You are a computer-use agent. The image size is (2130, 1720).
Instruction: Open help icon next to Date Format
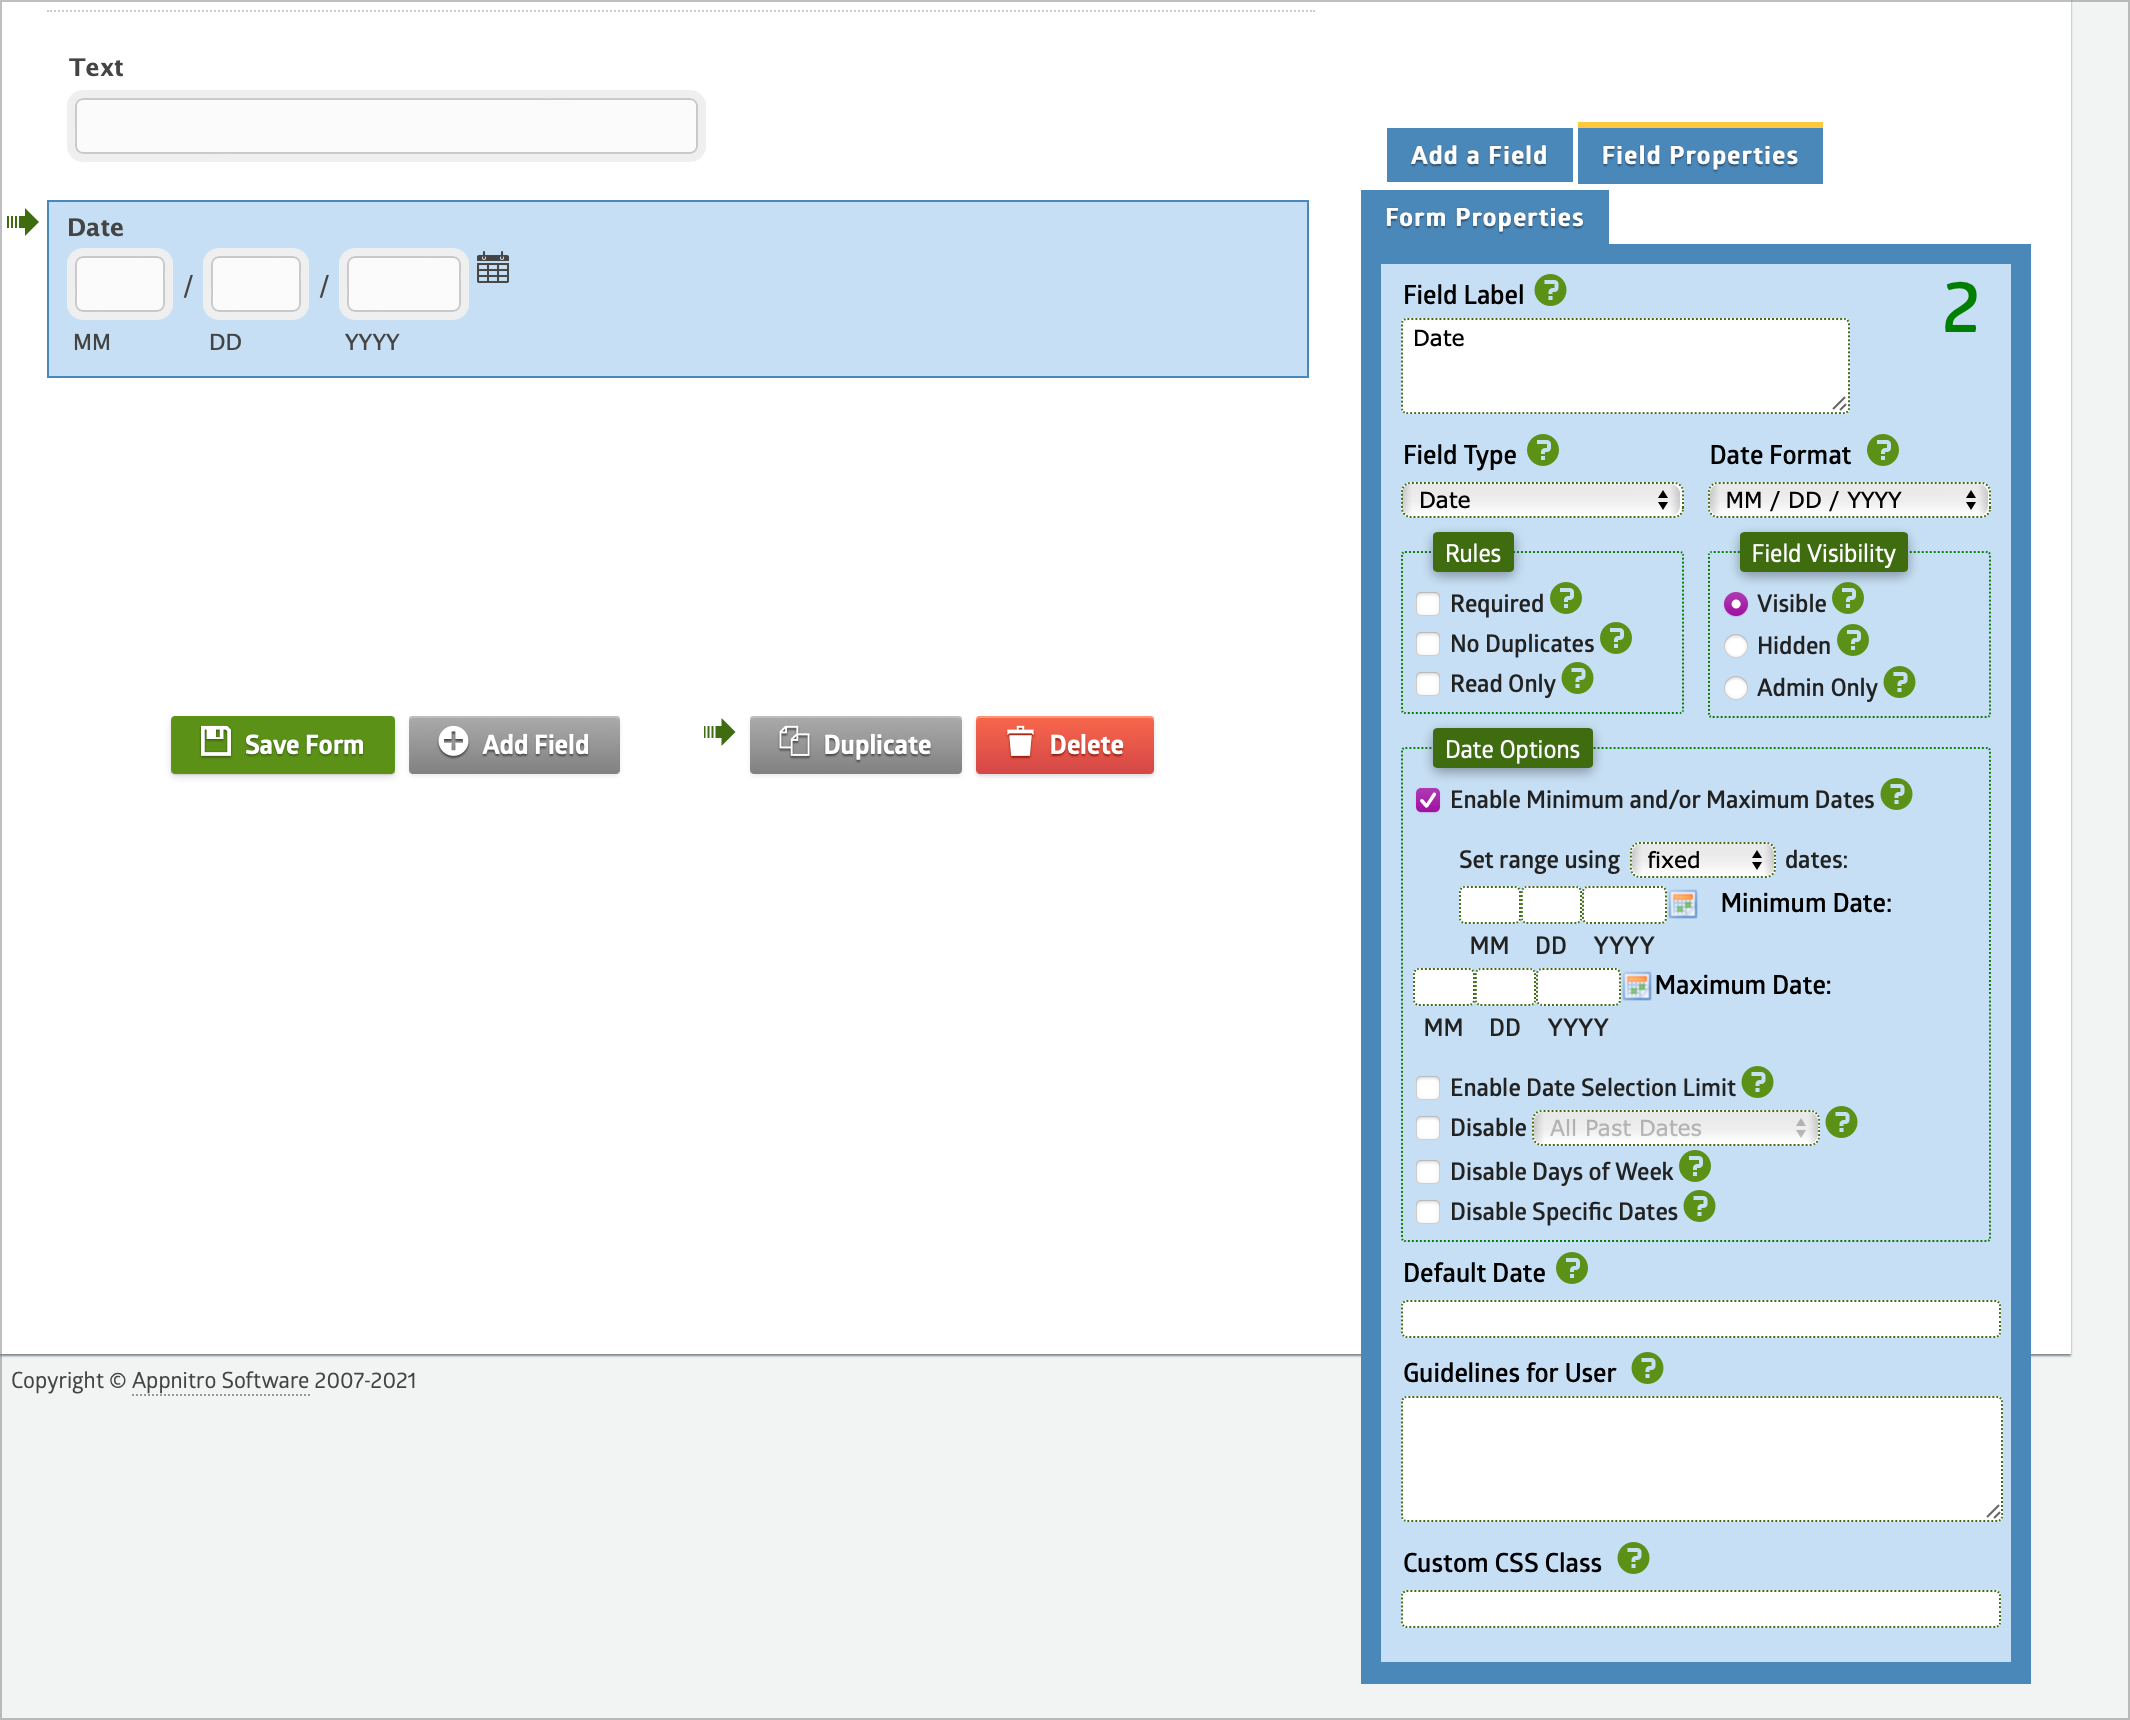1883,451
